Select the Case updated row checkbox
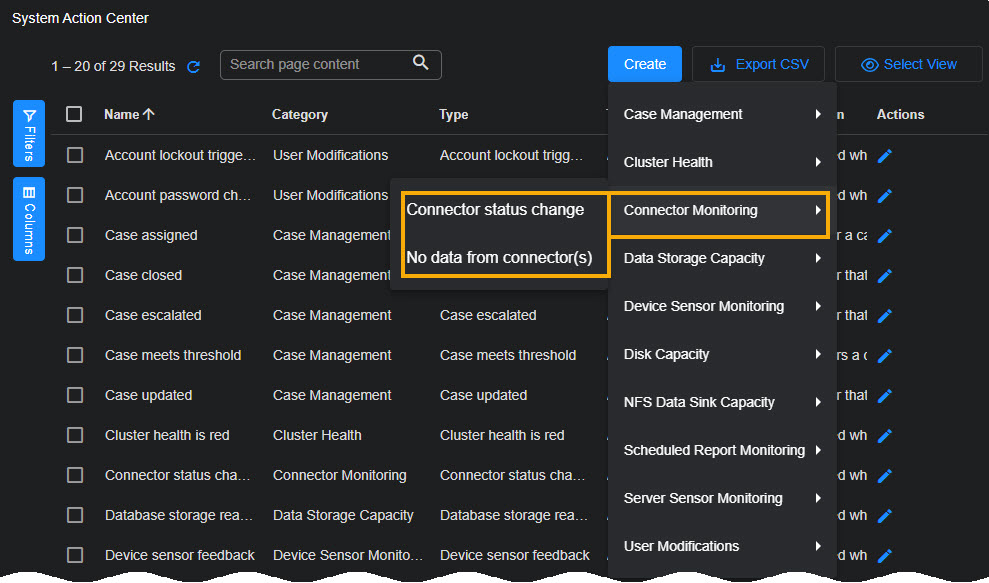Screen dimensions: 989x583 75,395
